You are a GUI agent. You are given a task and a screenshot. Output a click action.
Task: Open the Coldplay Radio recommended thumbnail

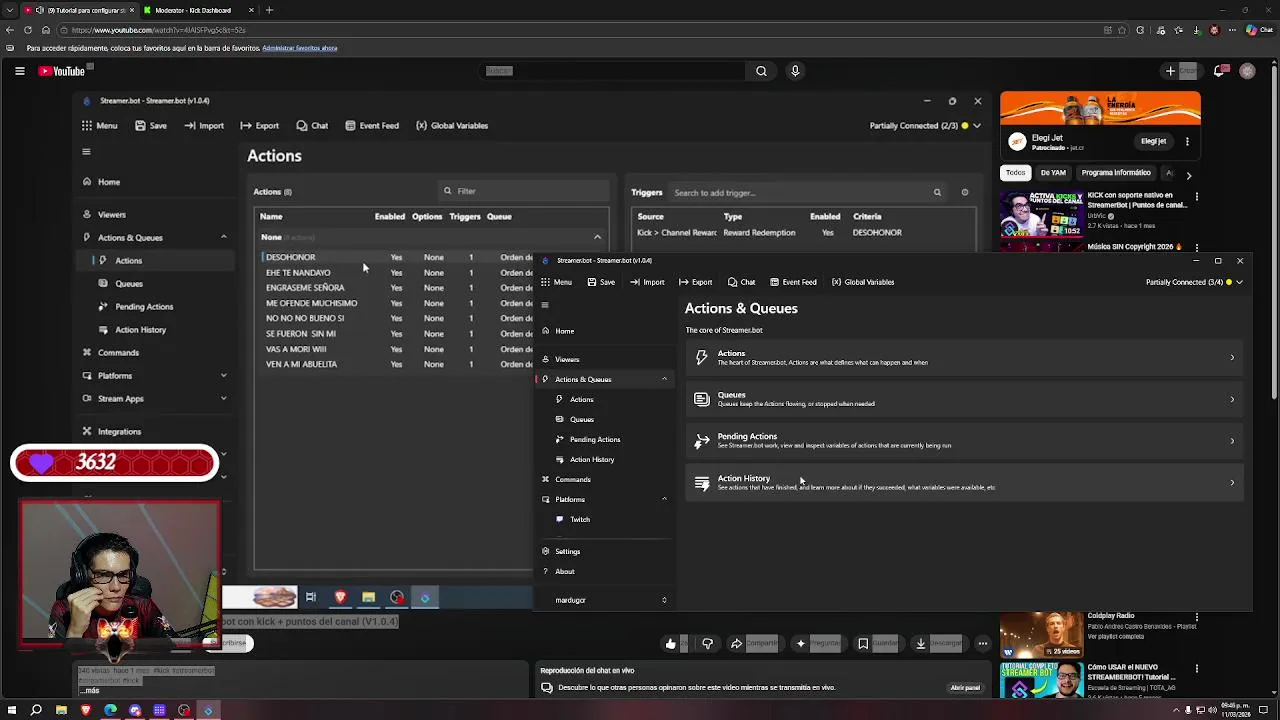[x=1041, y=635]
